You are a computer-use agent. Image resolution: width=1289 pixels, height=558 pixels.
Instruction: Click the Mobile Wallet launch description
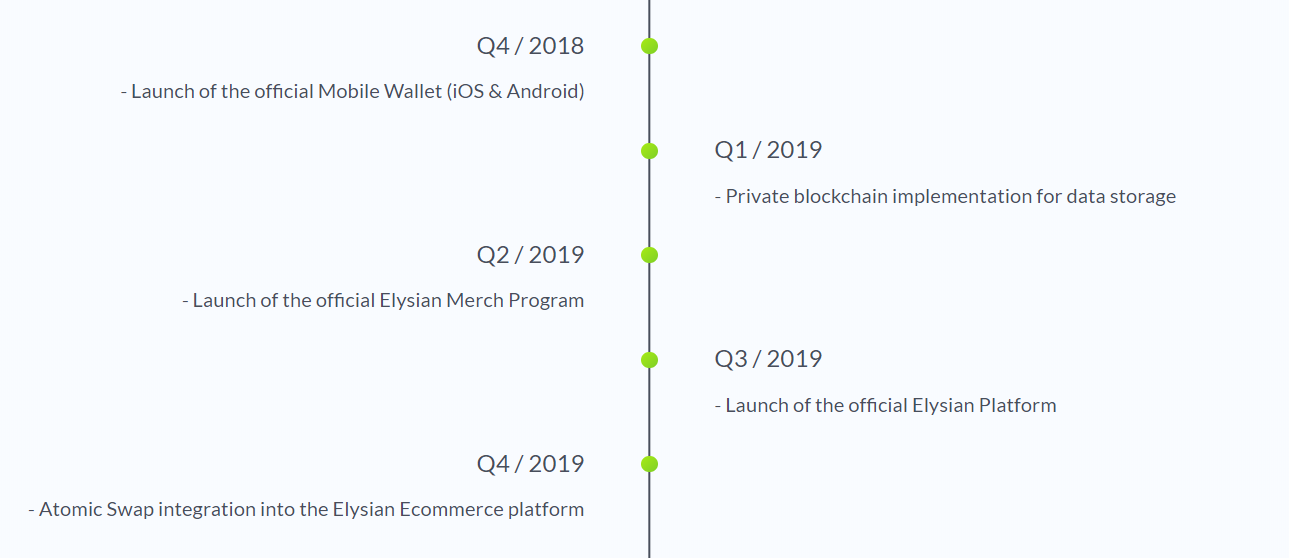coord(353,92)
